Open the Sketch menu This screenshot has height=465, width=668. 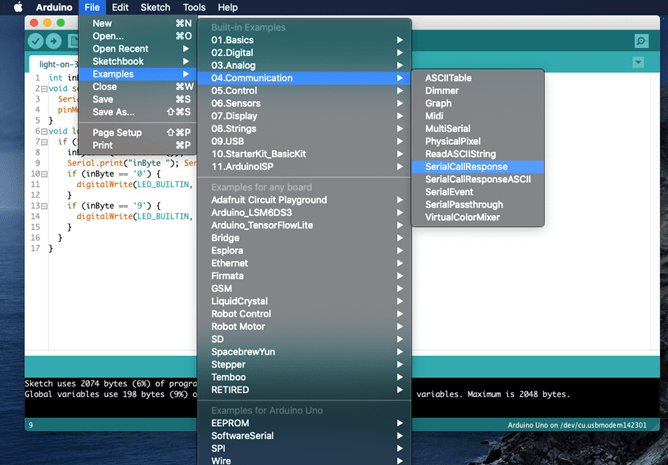[155, 7]
